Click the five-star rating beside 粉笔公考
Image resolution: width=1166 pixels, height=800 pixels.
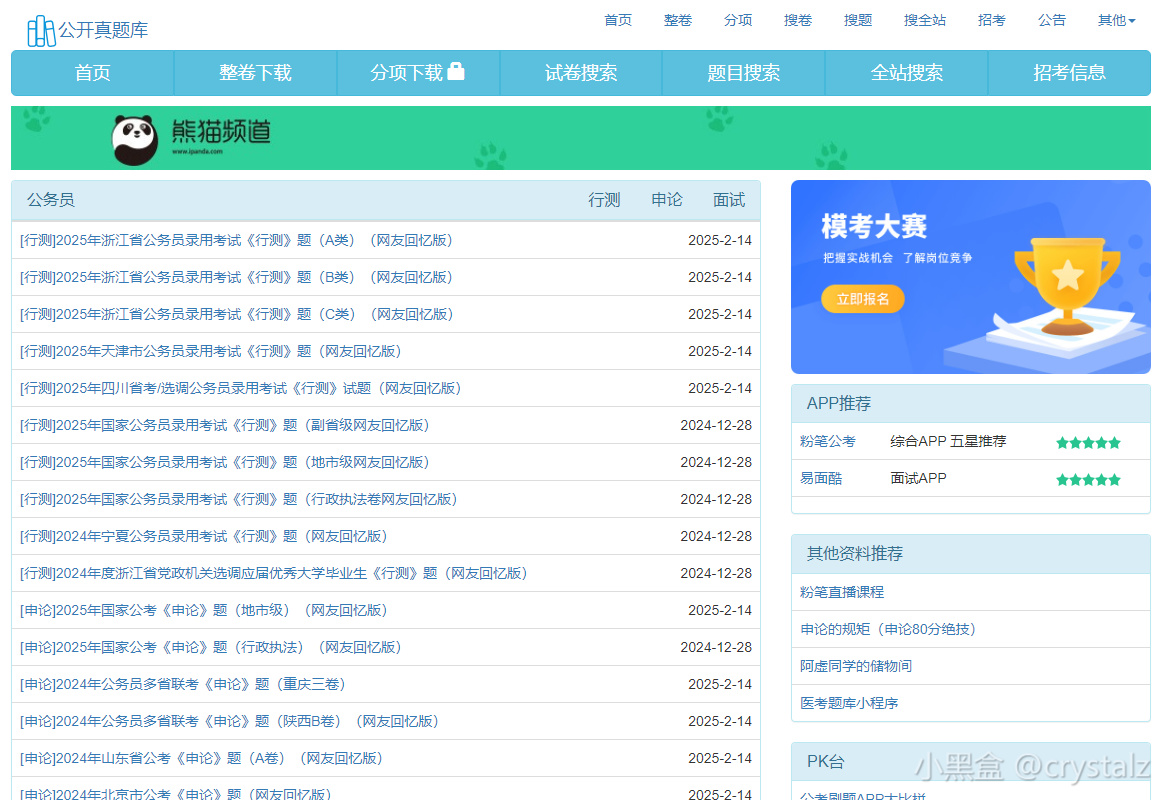1088,441
